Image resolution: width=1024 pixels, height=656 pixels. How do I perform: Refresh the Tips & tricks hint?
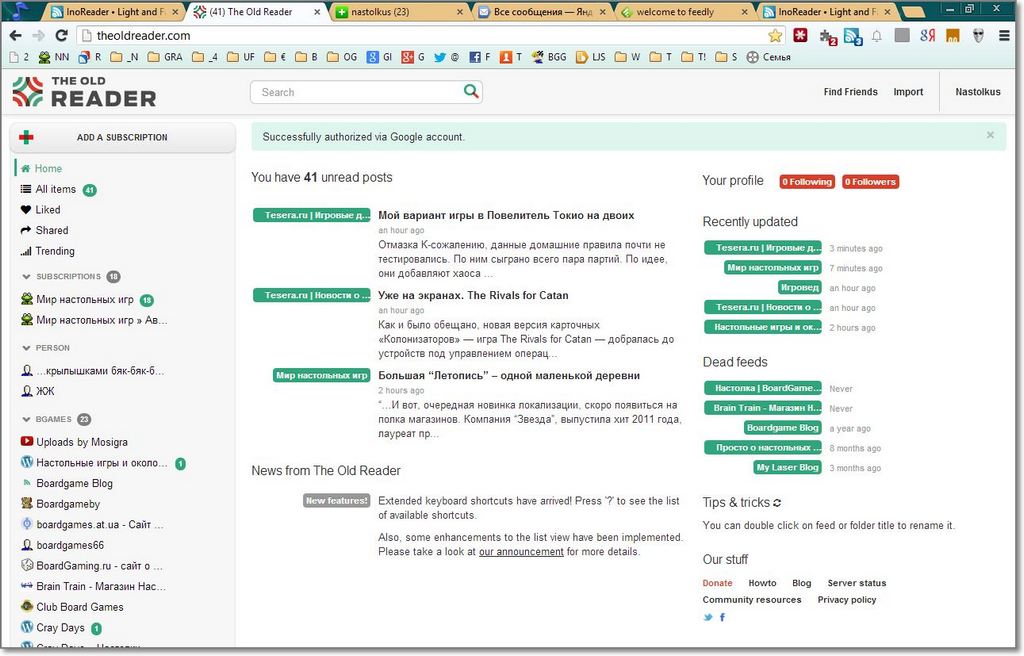777,503
